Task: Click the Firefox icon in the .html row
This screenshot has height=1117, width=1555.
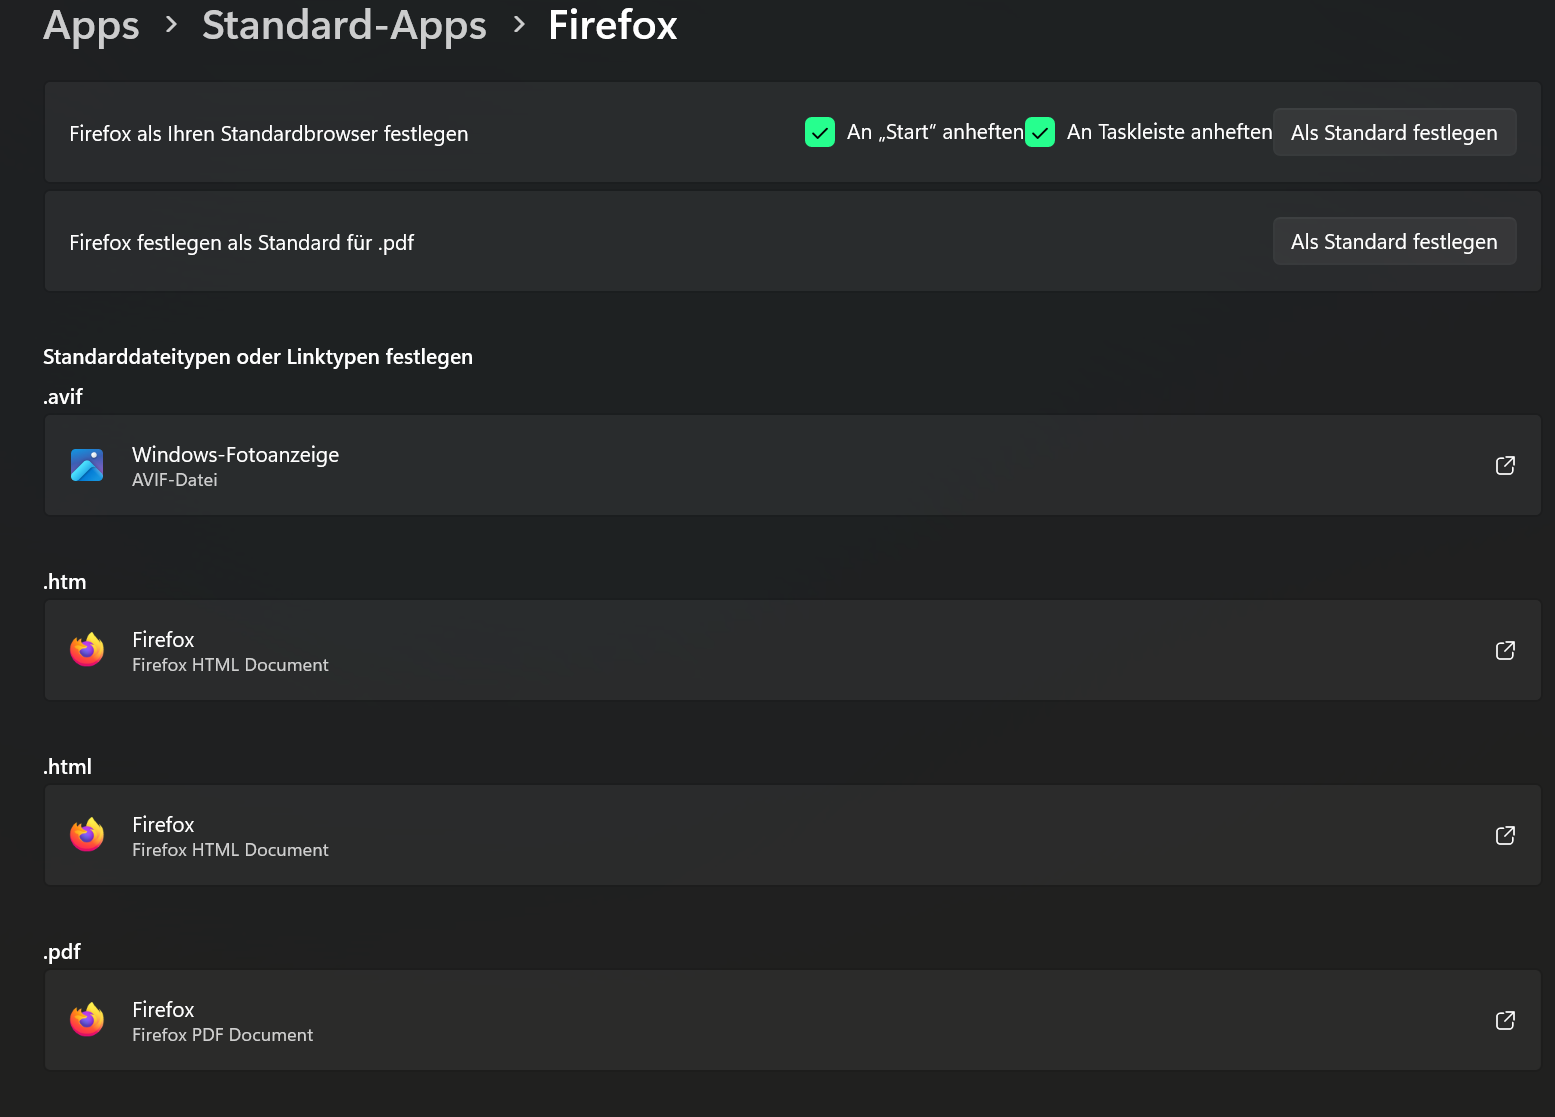Action: (x=87, y=835)
